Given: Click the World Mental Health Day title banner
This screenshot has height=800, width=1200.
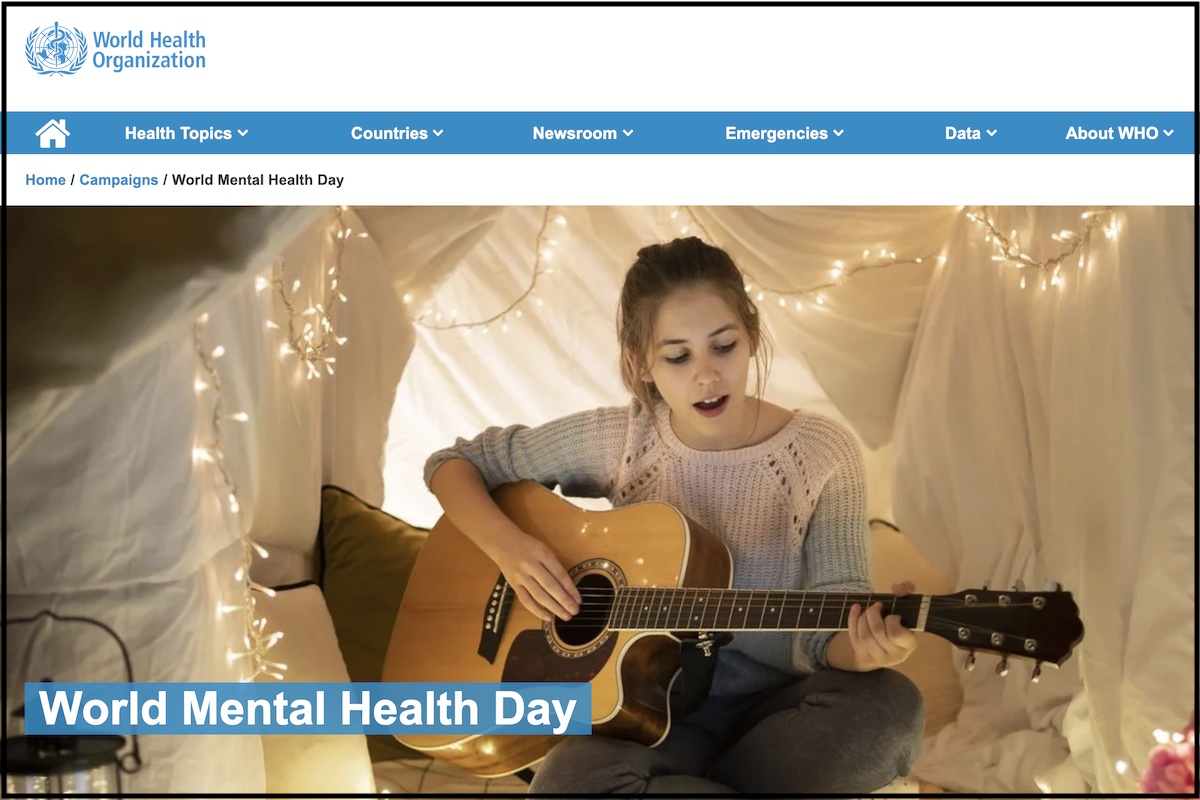Looking at the screenshot, I should (x=308, y=709).
